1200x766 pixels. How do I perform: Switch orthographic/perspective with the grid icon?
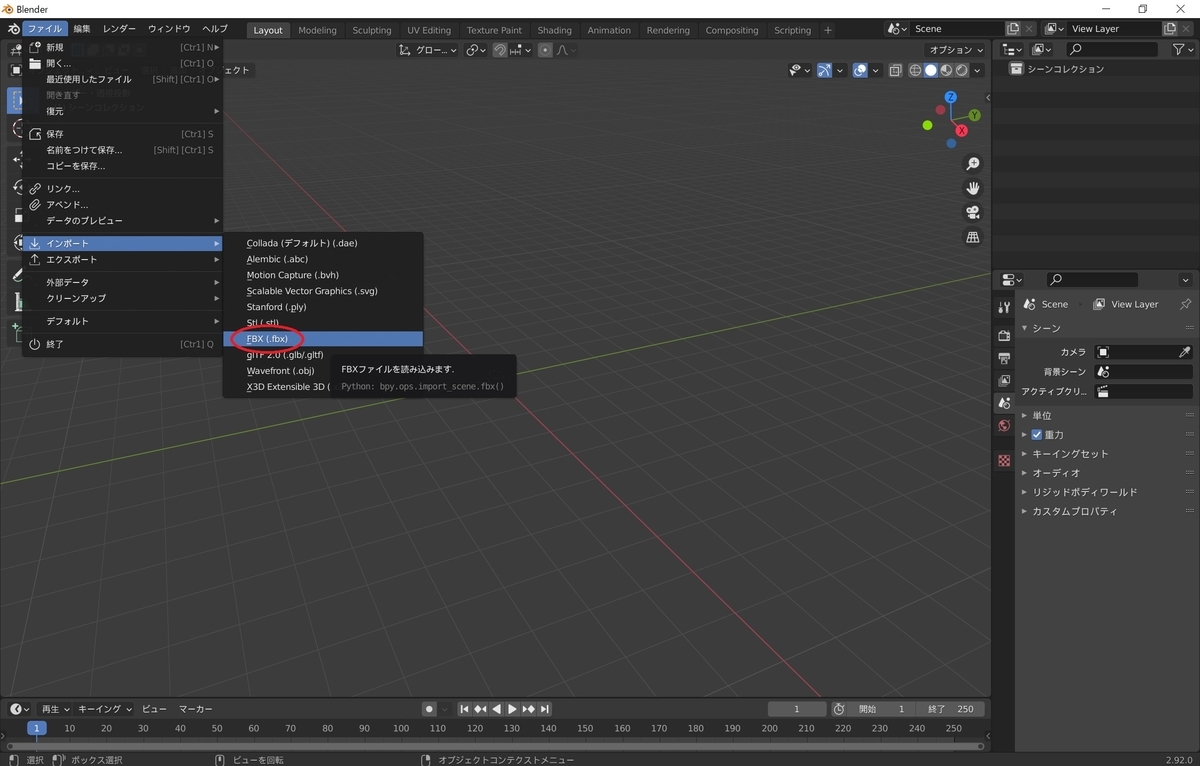[972, 237]
